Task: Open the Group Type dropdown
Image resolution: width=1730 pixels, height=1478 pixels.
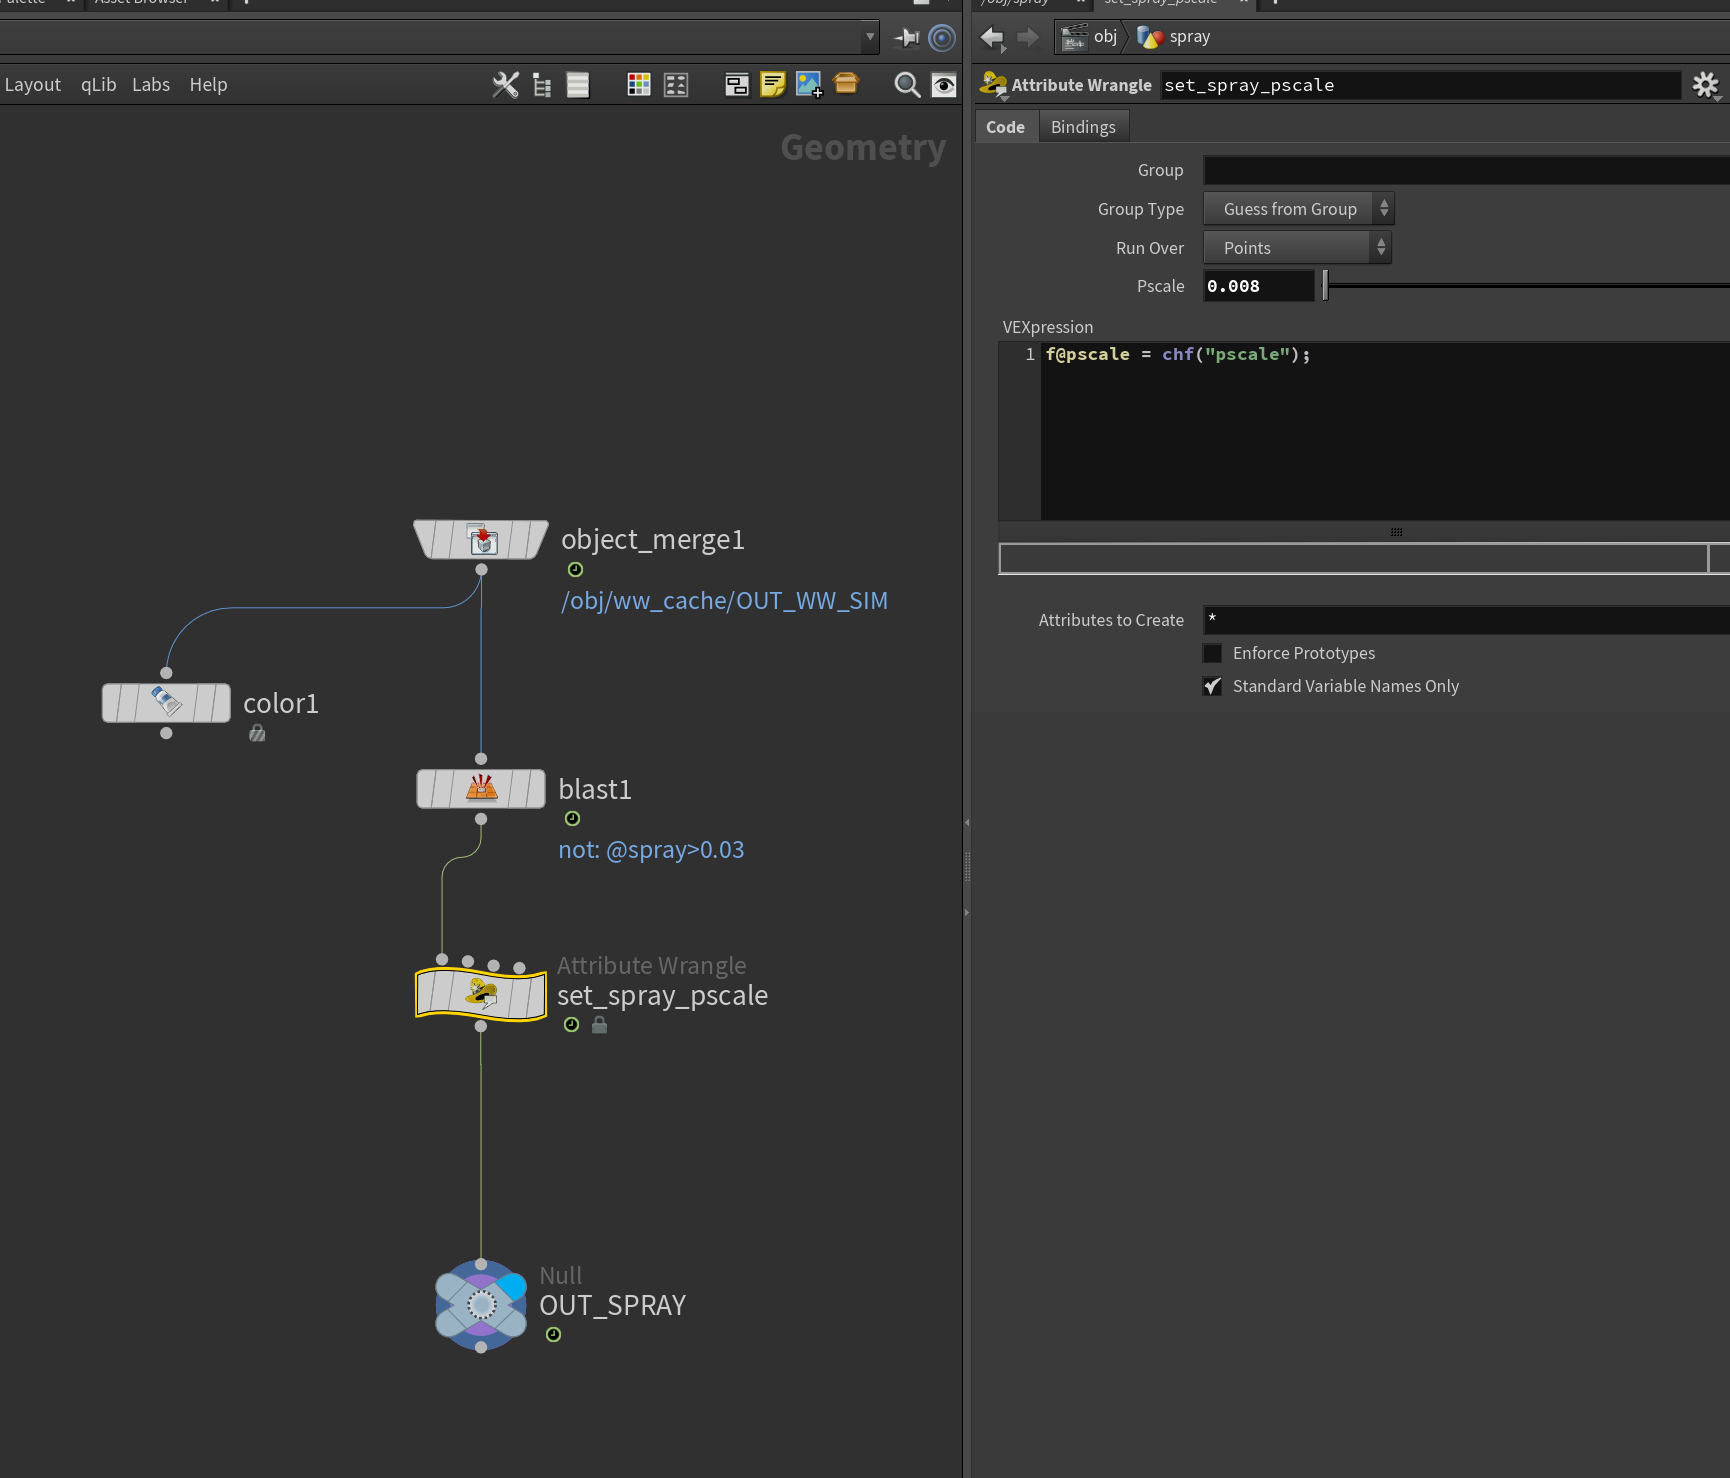Action: (1298, 209)
